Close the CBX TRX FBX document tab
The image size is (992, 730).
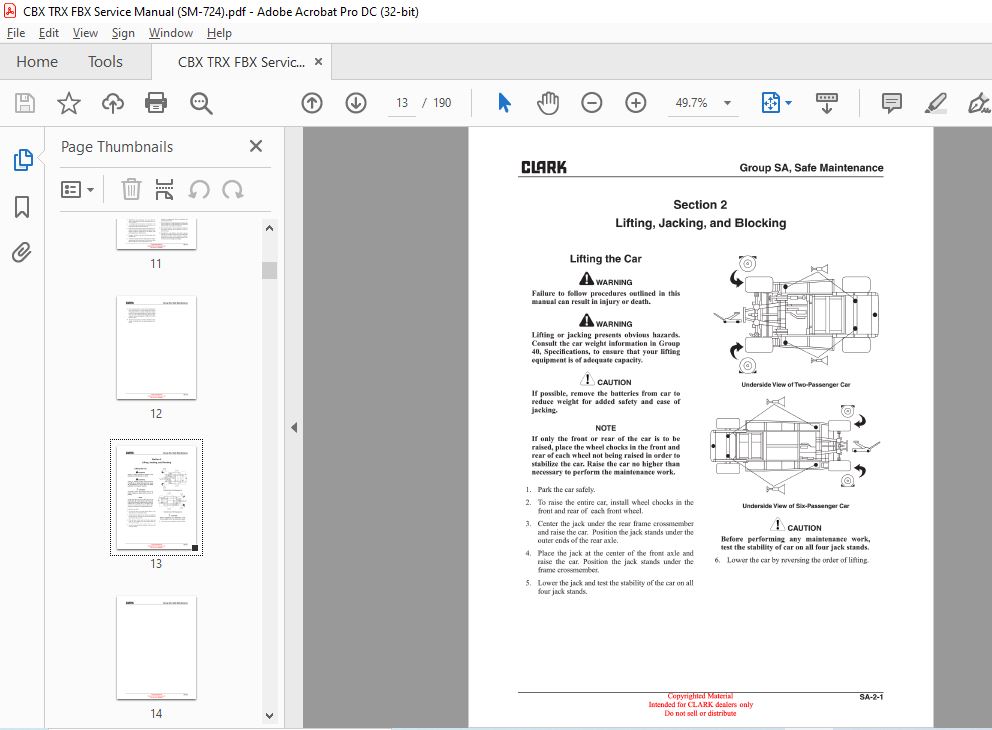[318, 61]
